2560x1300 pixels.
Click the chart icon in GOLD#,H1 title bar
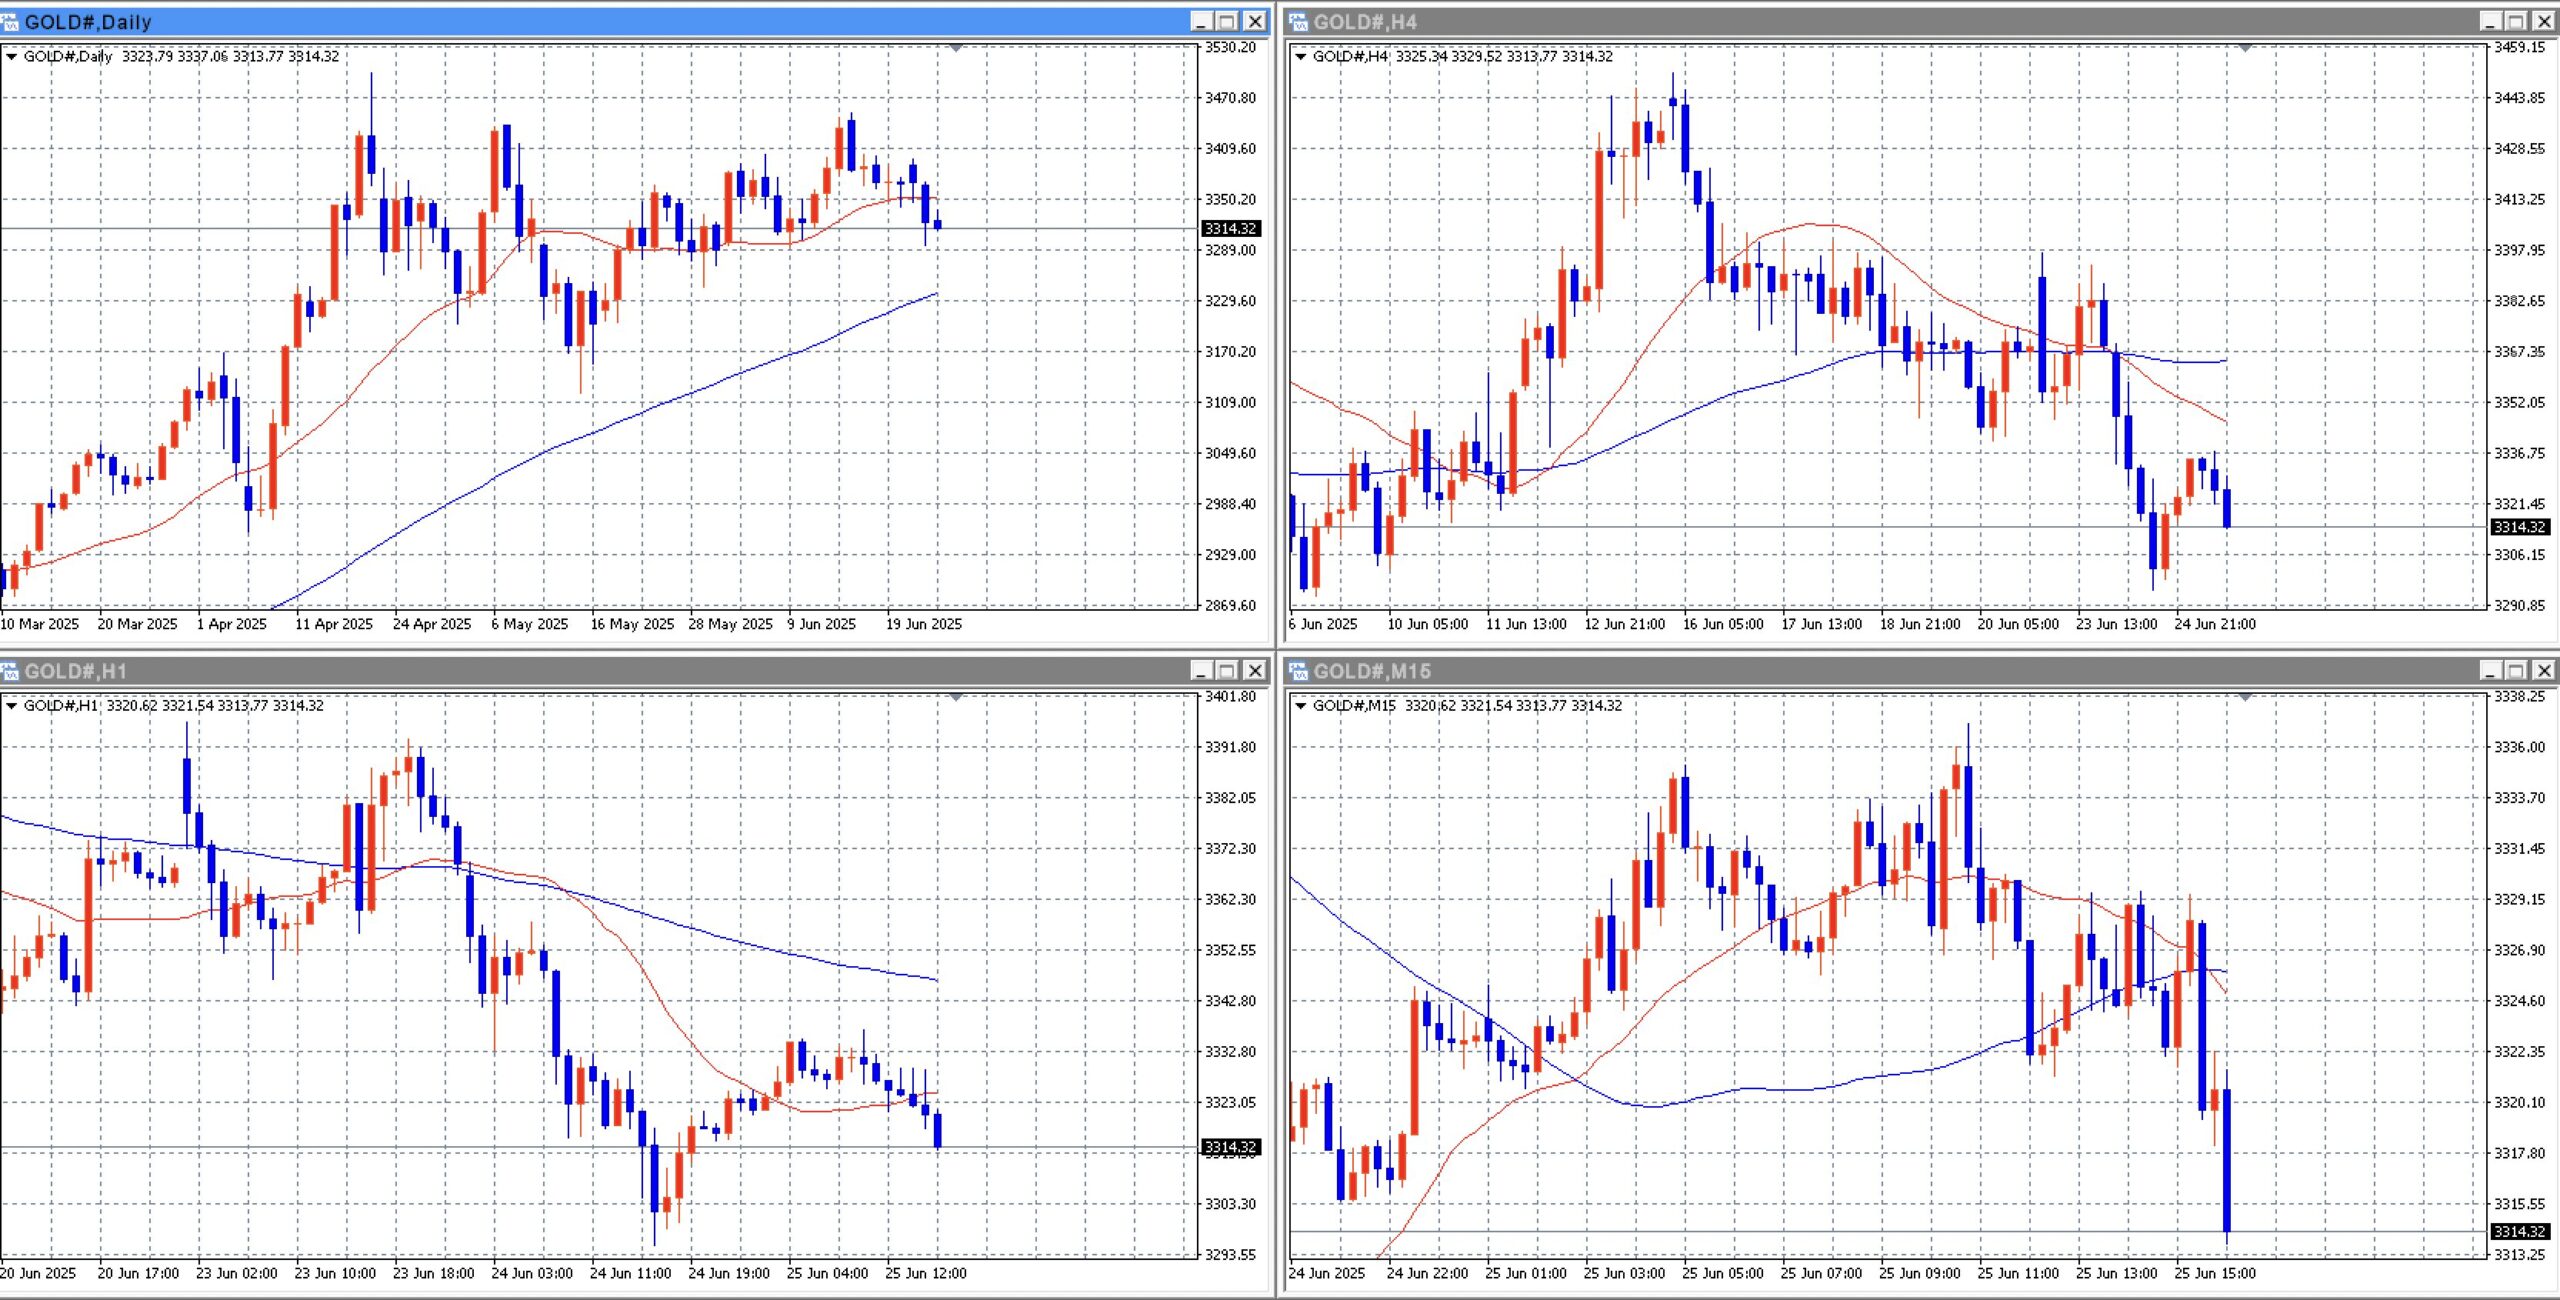tap(9, 671)
